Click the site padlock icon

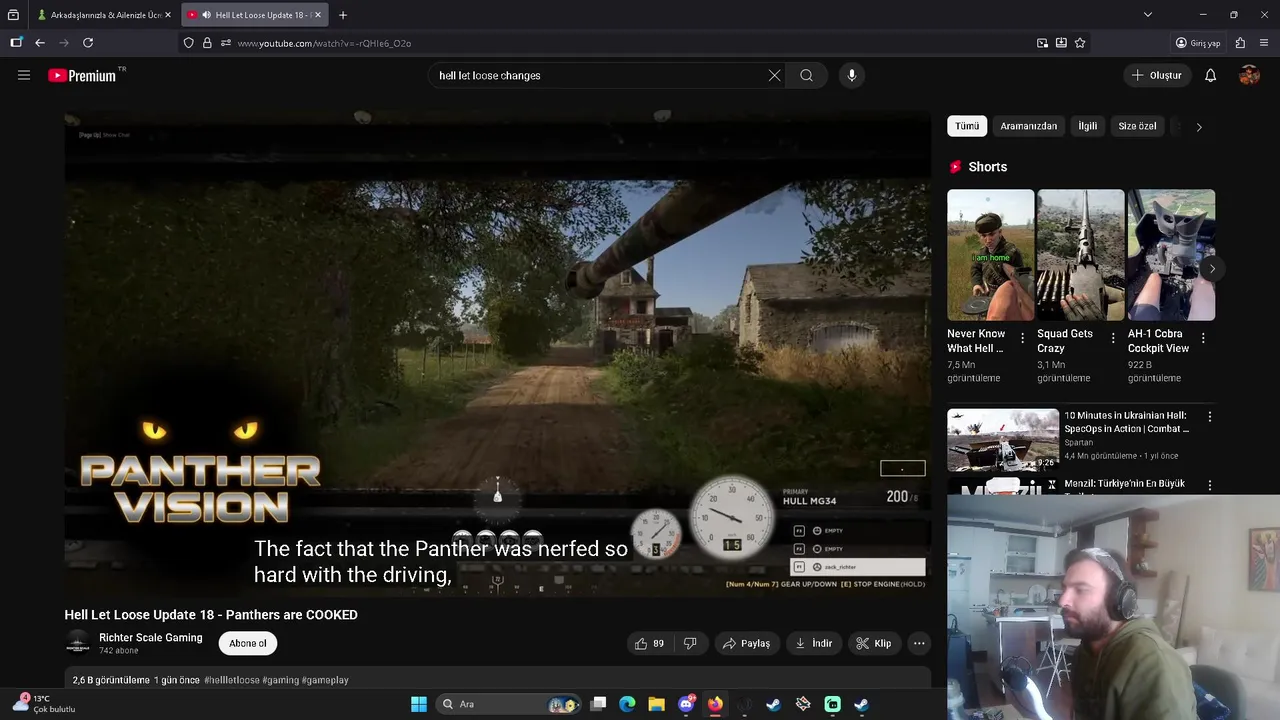pos(207,43)
